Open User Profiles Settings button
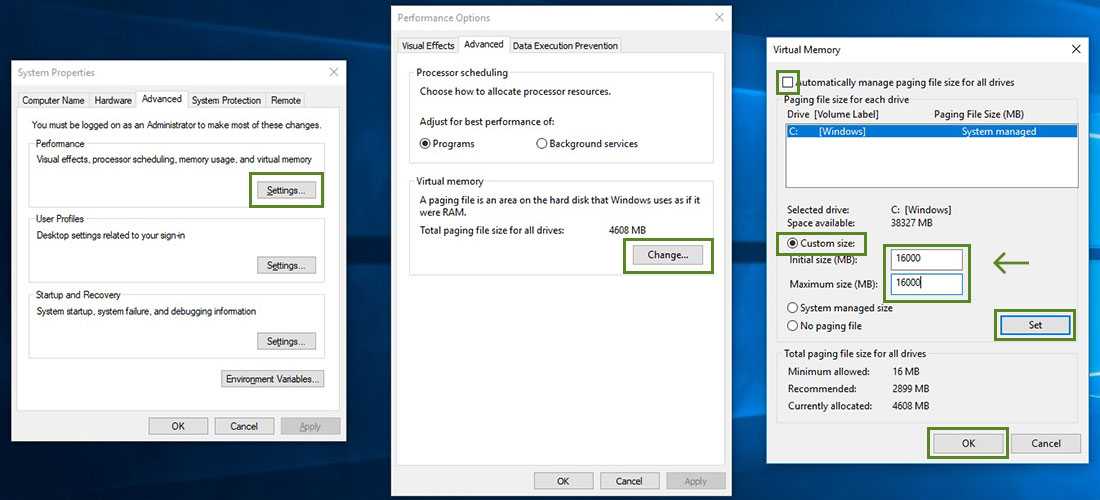Viewport: 1100px width, 500px height. pyautogui.click(x=286, y=266)
